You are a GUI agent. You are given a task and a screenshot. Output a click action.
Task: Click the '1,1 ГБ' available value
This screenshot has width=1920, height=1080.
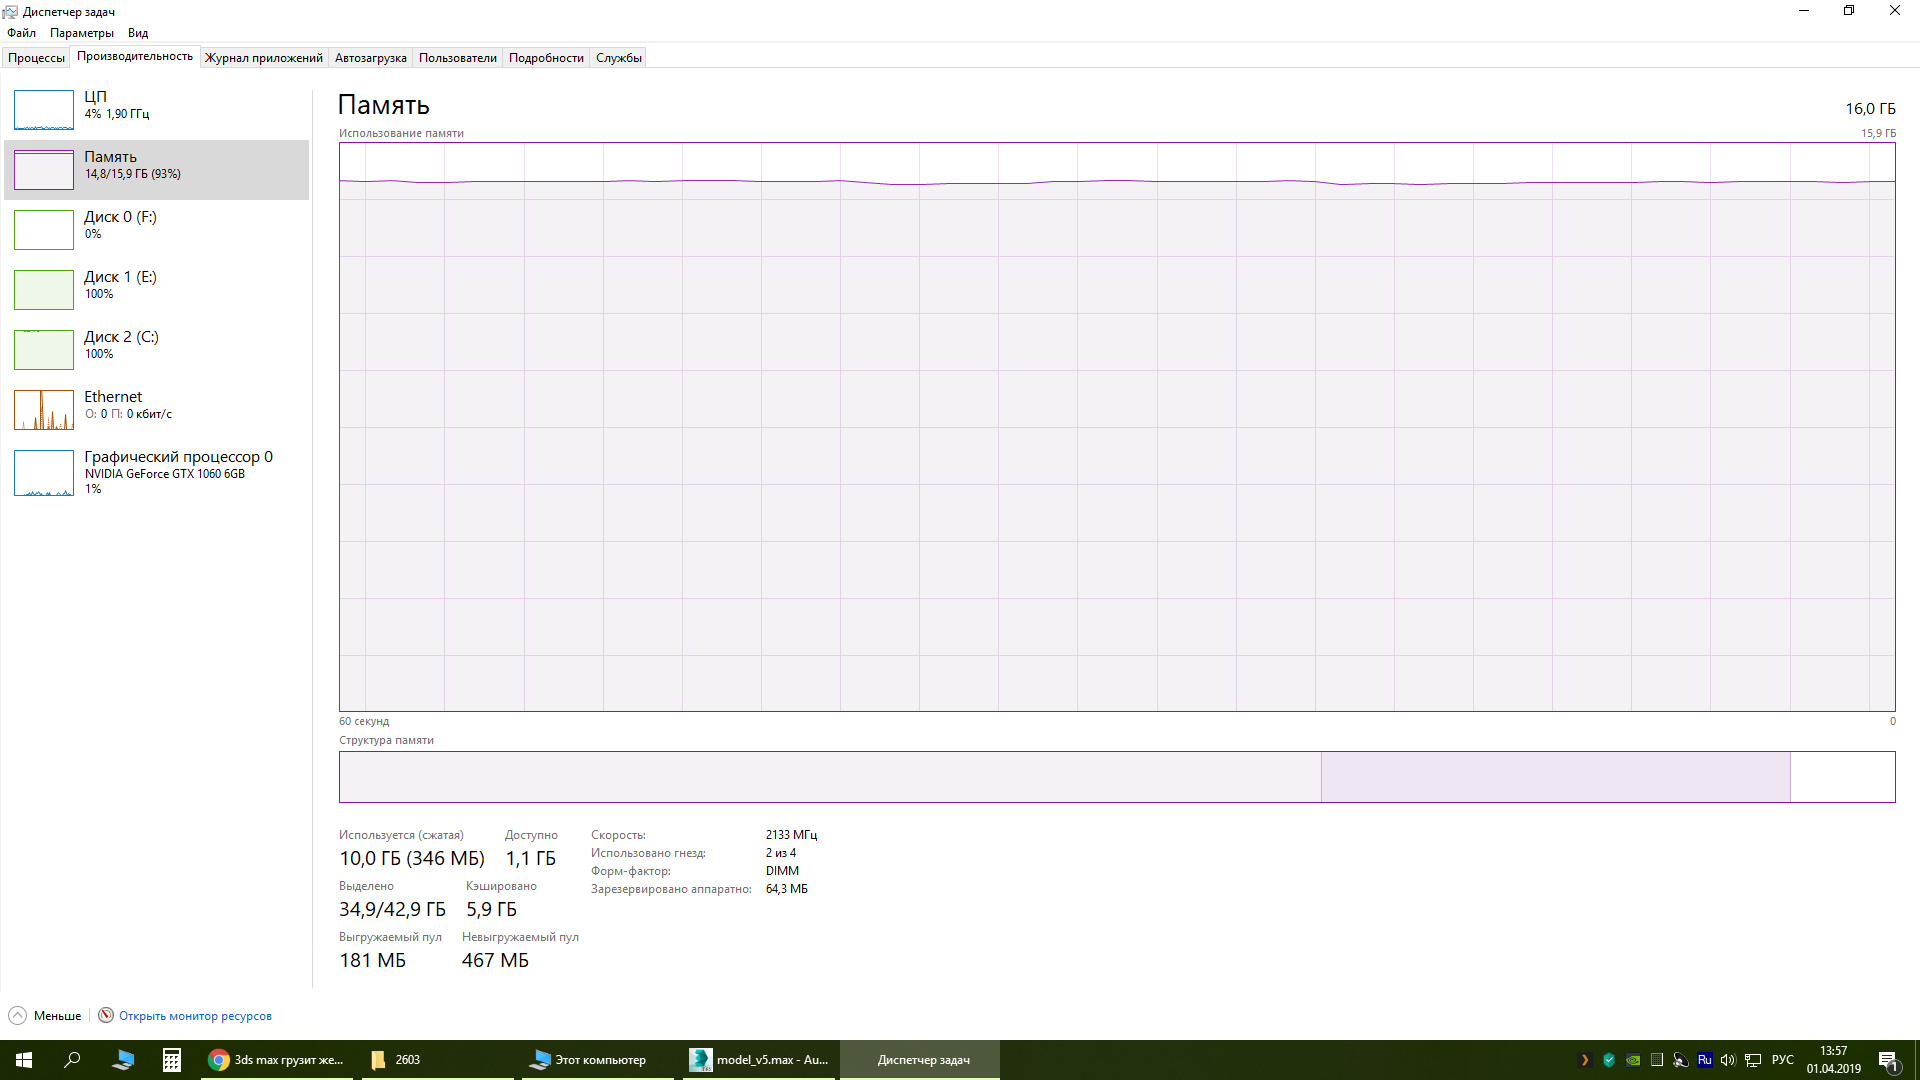531,859
